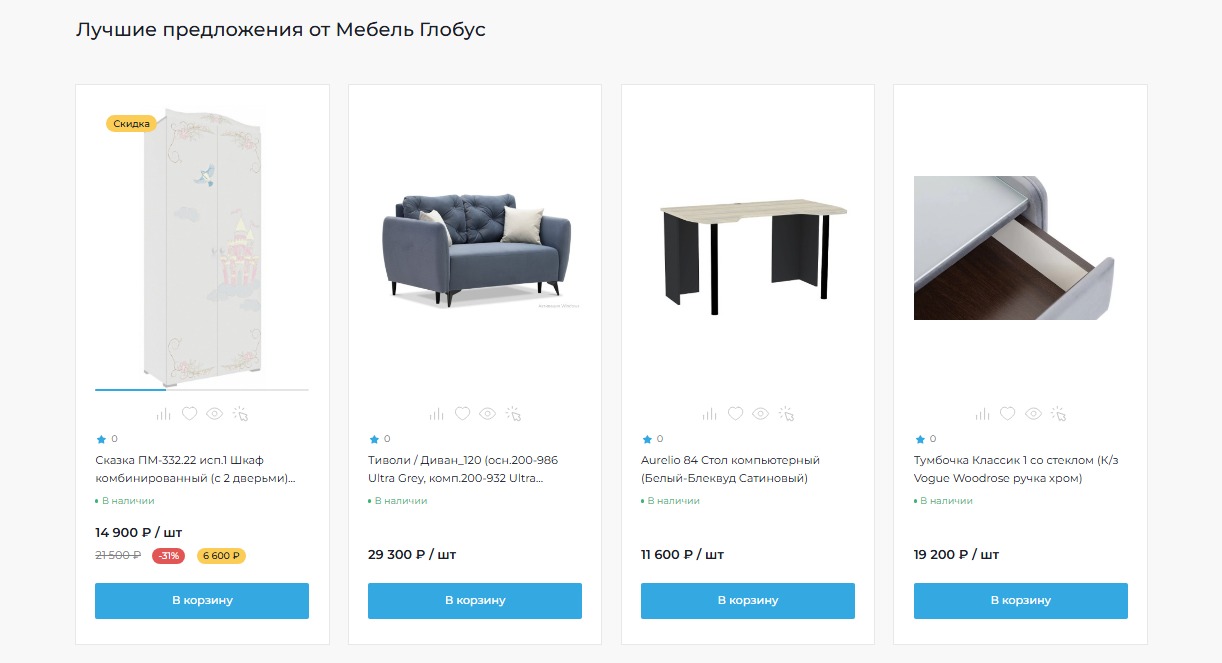Click one-click buy icon for Тиволи sofa
Viewport: 1222px width, 663px height.
tap(513, 413)
